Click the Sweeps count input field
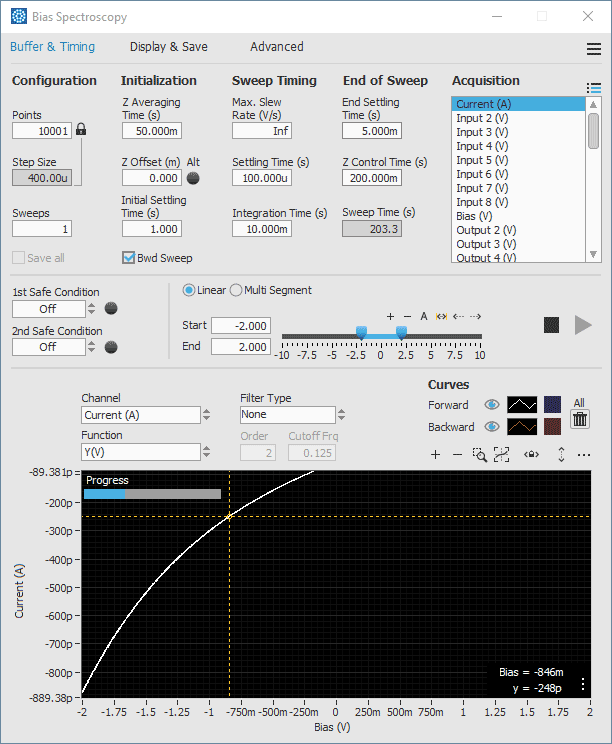This screenshot has height=744, width=612. tap(42, 229)
